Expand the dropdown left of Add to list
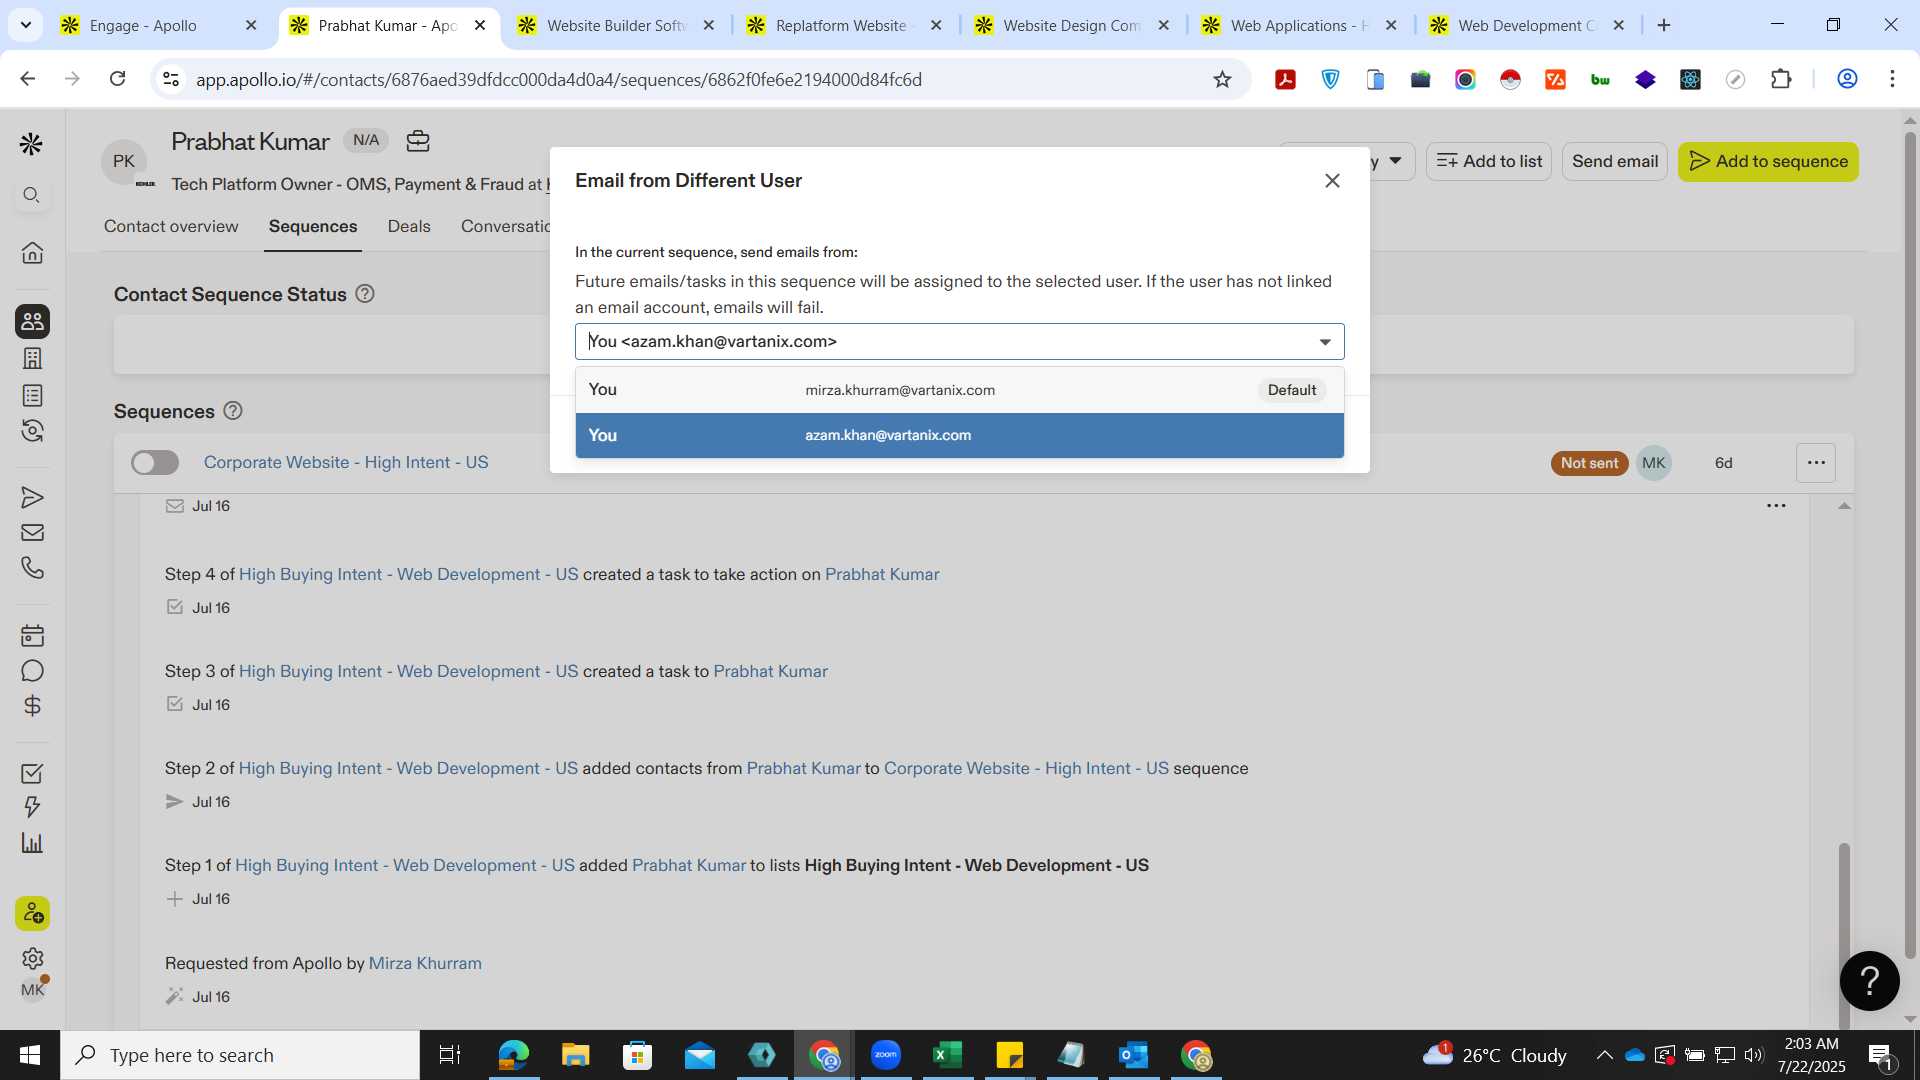The width and height of the screenshot is (1920, 1080). (x=1395, y=161)
